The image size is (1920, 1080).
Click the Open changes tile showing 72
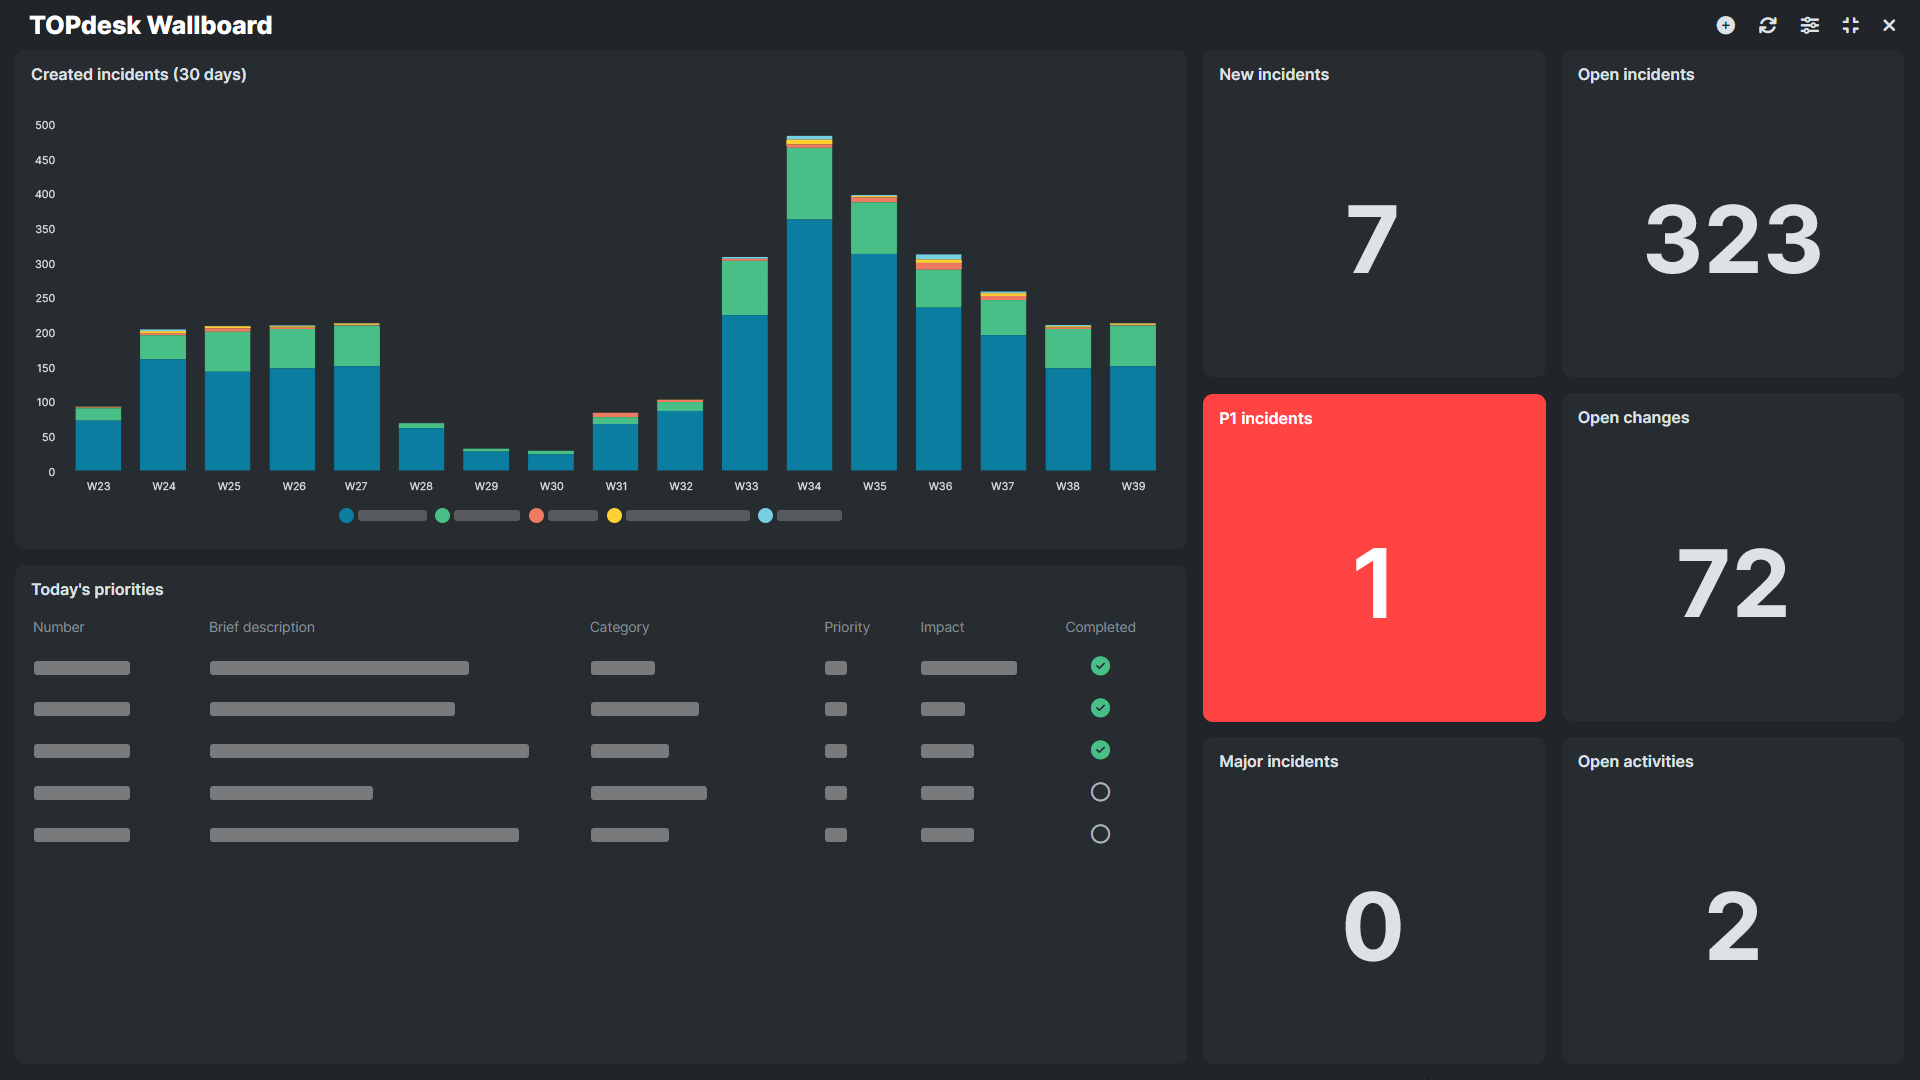tap(1732, 557)
